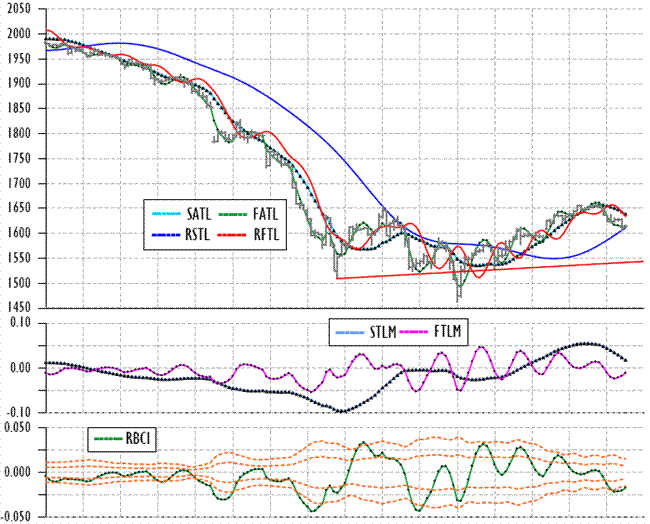This screenshot has height=524, width=650.
Task: Click the 0.10 axis label in STLM panel
Action: 21,323
